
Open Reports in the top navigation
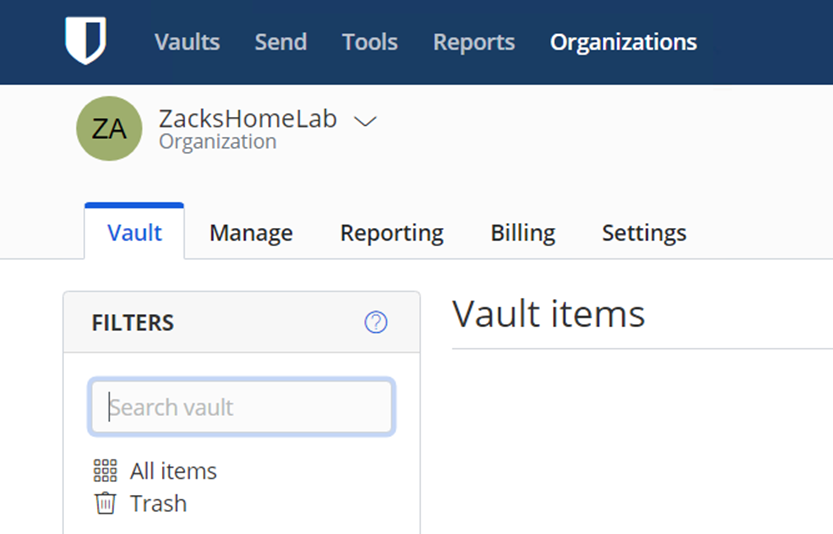point(474,42)
